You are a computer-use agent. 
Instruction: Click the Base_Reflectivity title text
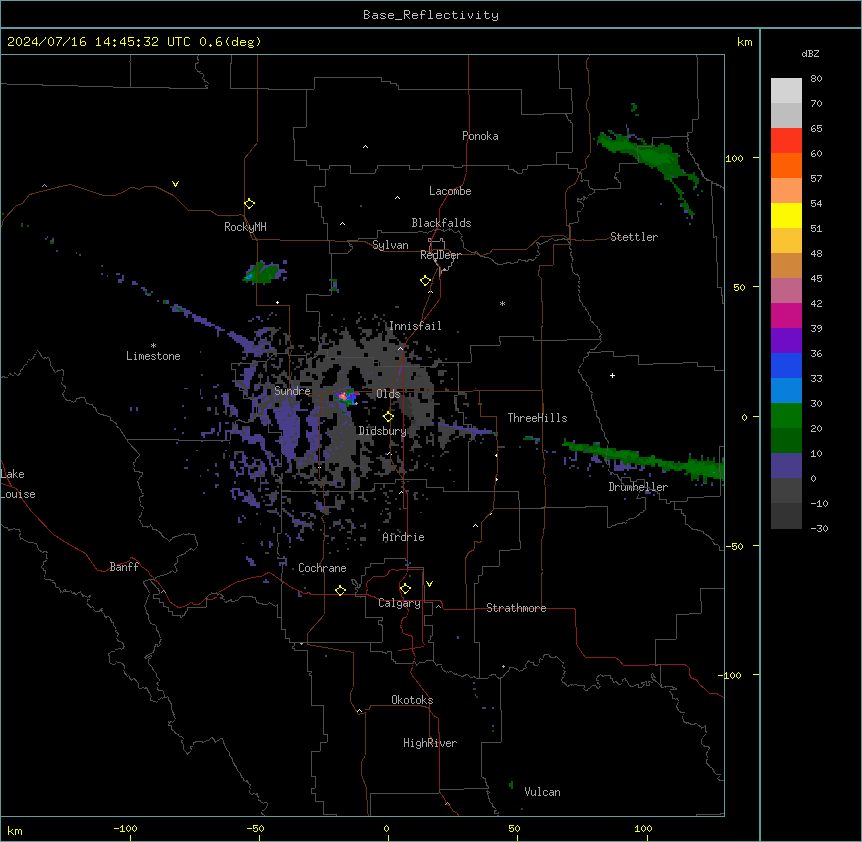431,15
